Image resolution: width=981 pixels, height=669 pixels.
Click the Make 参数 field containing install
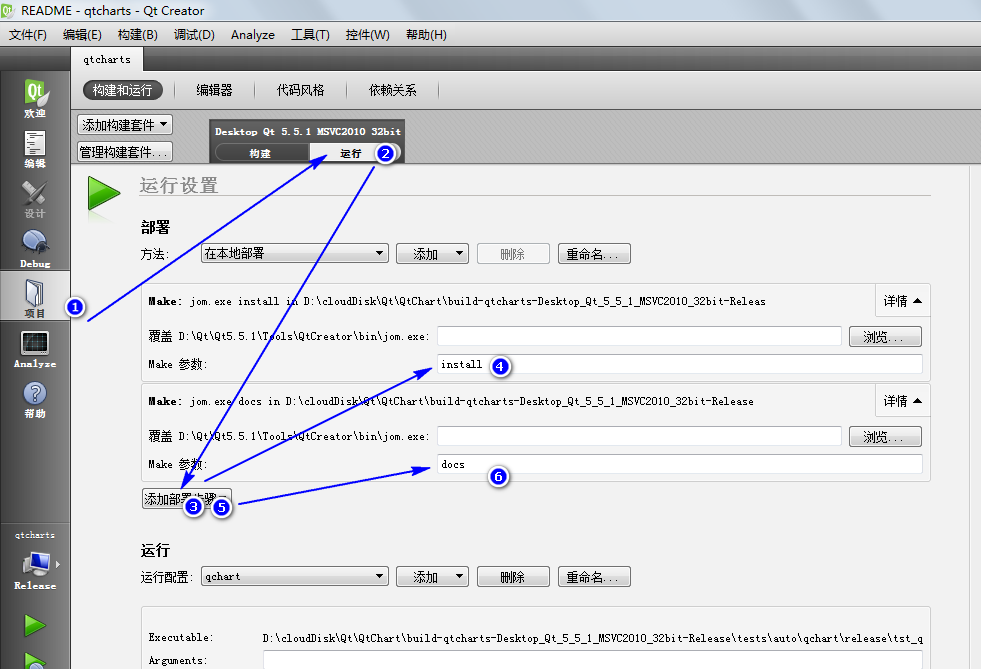679,364
